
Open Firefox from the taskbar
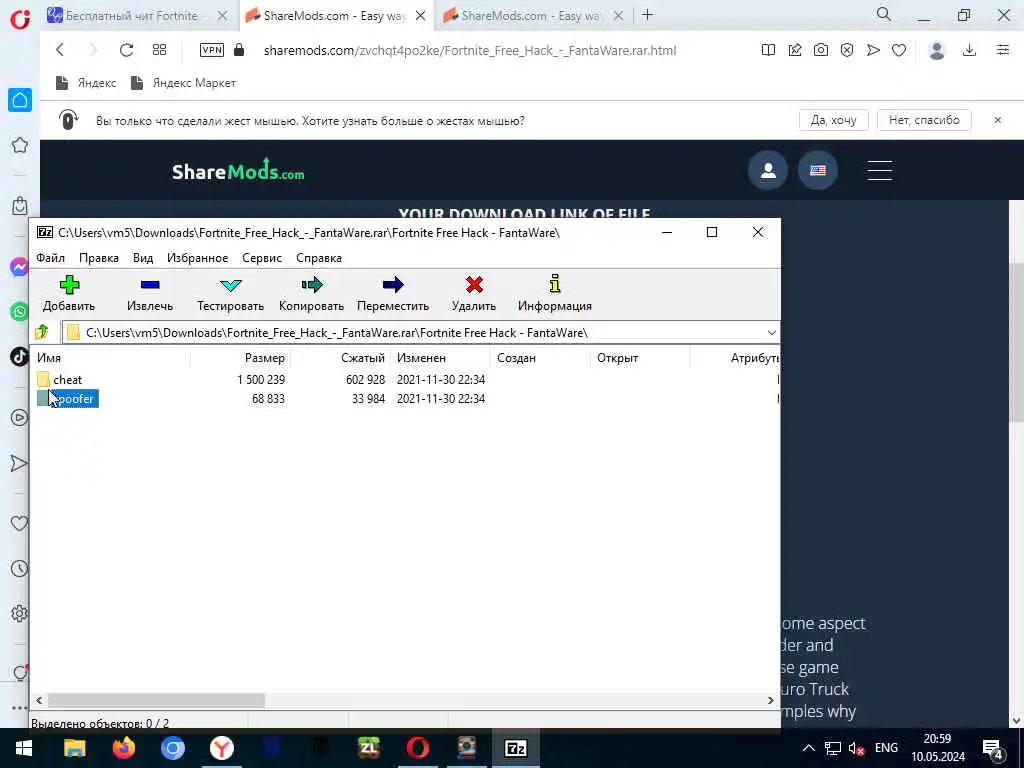123,748
